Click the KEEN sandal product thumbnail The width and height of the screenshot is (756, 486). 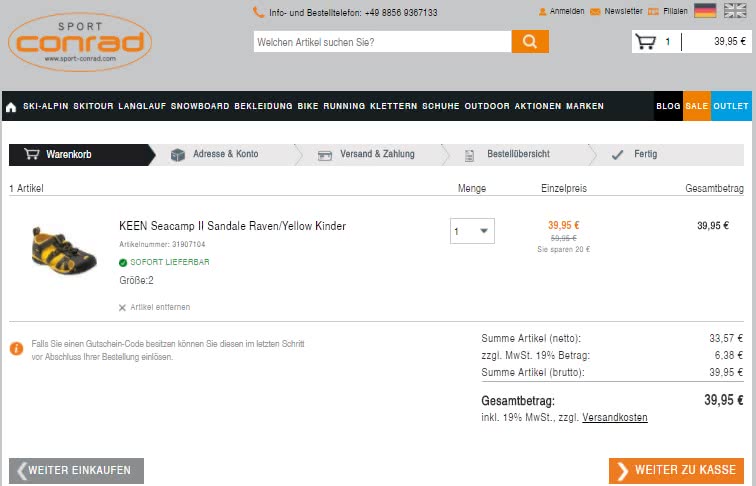[63, 249]
